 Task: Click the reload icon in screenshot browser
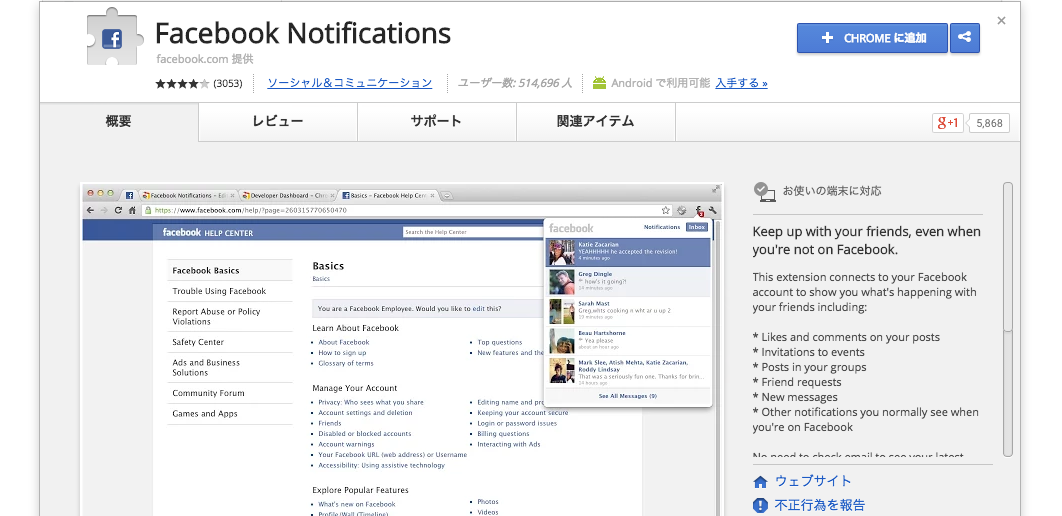click(118, 210)
